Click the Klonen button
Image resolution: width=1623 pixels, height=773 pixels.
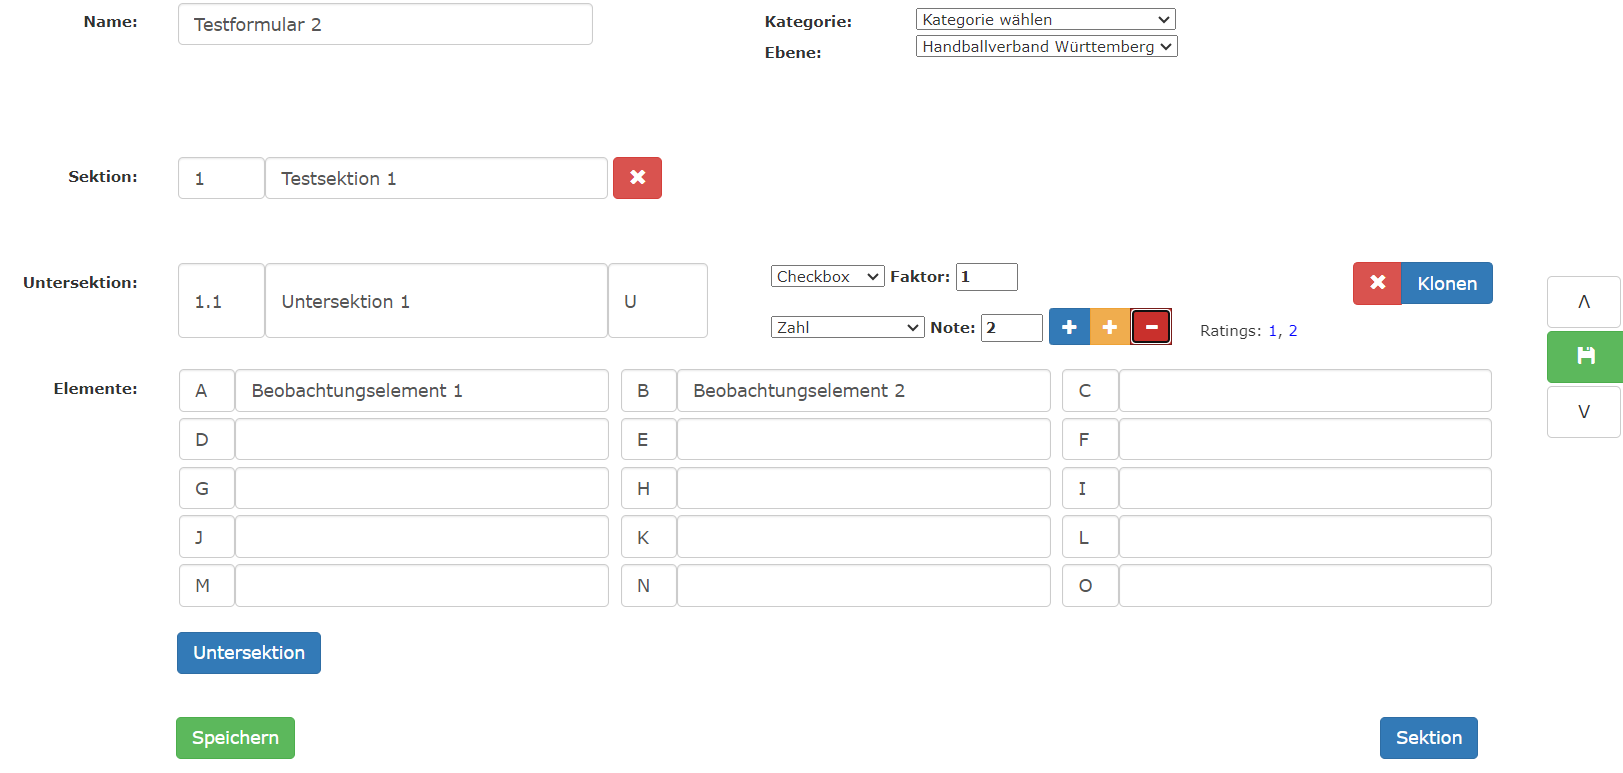1446,283
